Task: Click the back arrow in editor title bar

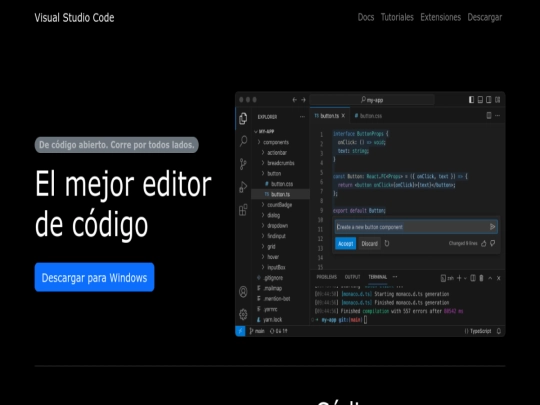Action: 294,100
